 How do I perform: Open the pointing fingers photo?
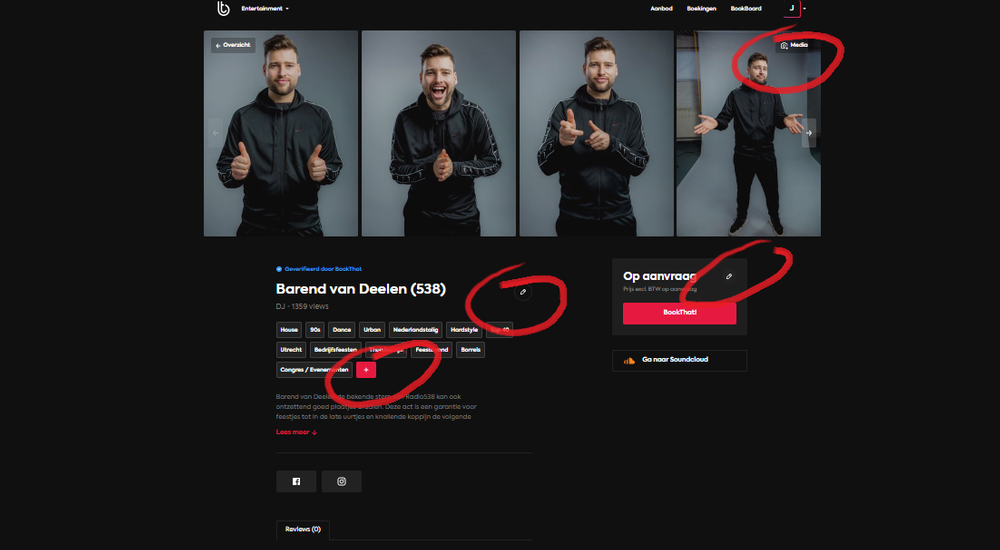[596, 133]
